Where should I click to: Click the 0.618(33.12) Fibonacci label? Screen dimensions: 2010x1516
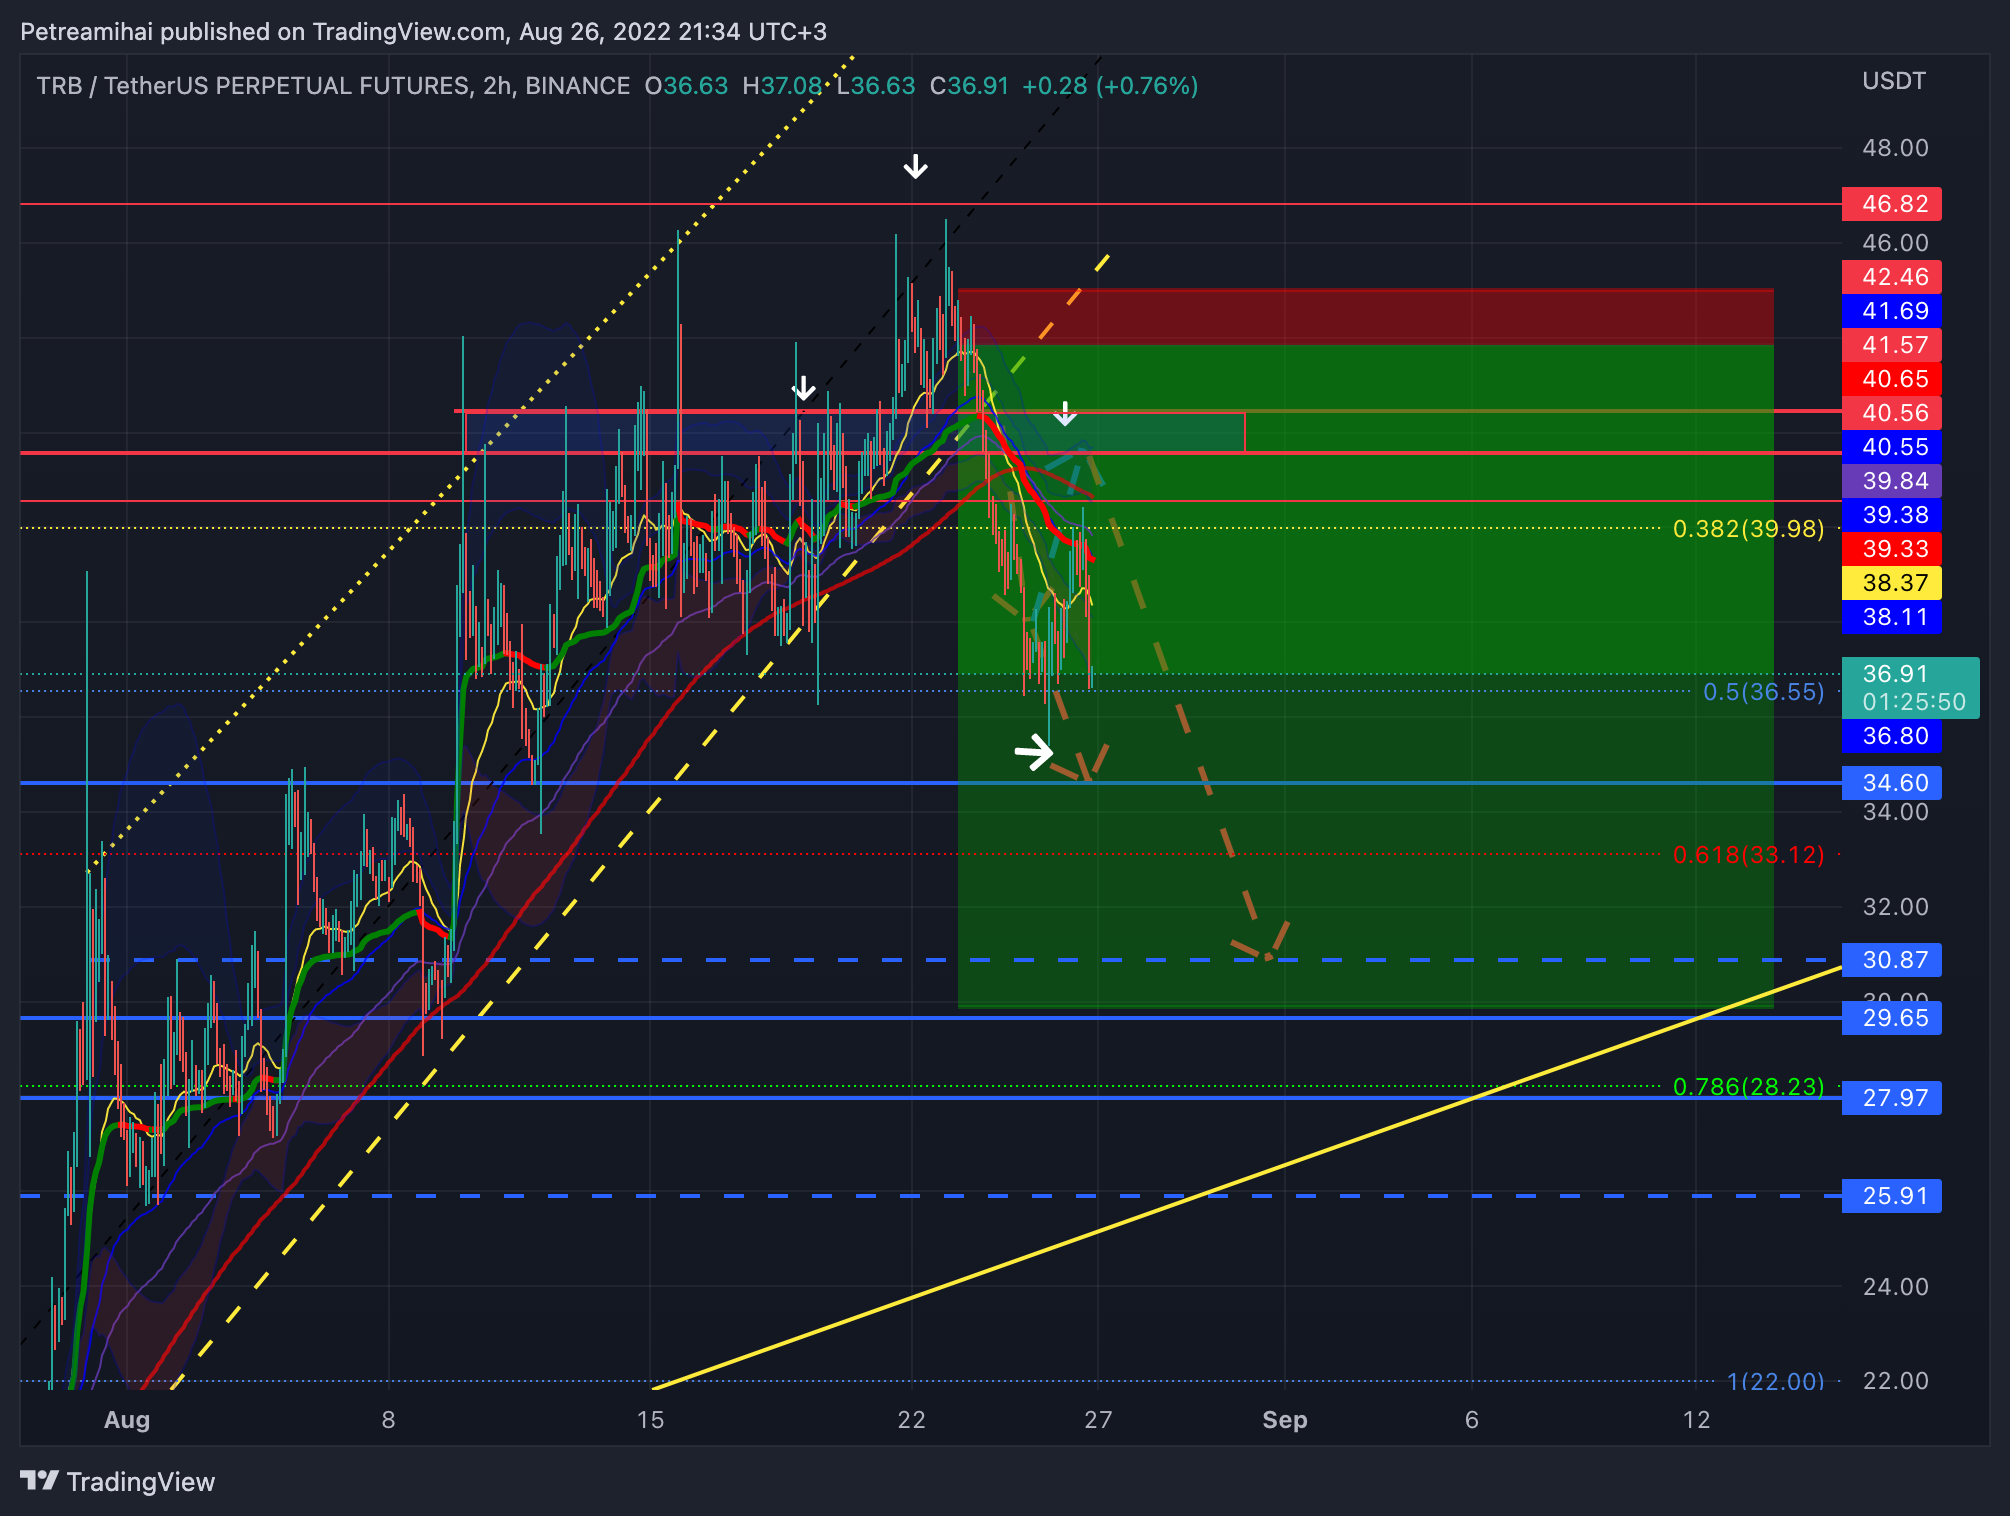point(1748,854)
